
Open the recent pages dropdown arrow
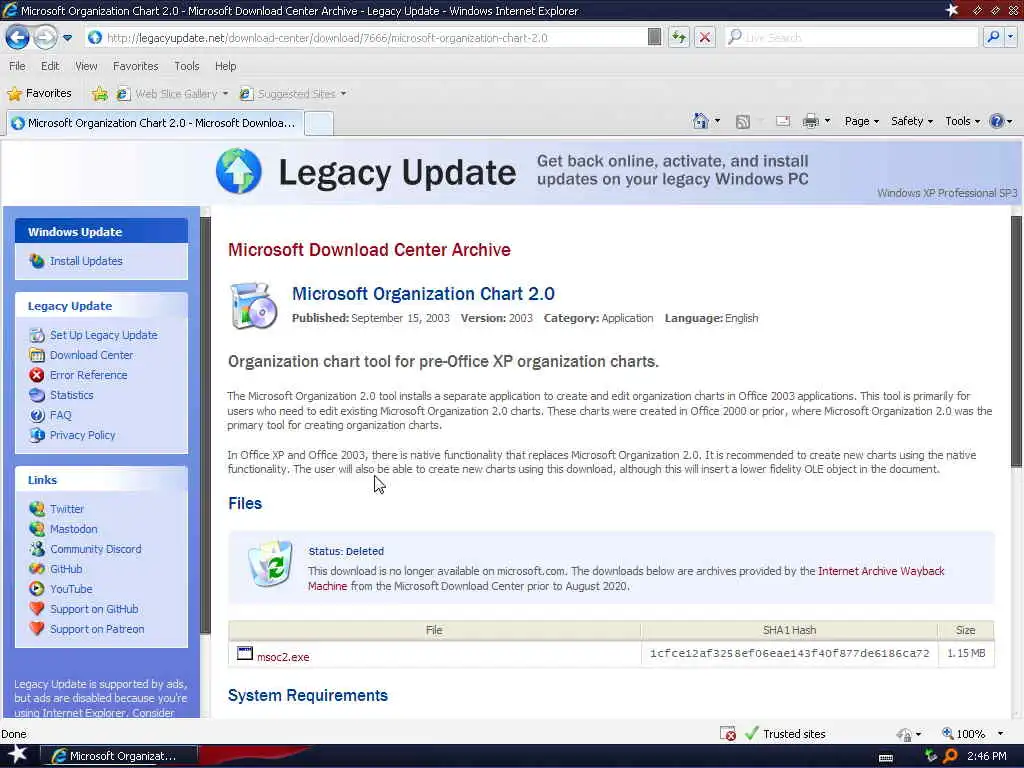point(67,38)
